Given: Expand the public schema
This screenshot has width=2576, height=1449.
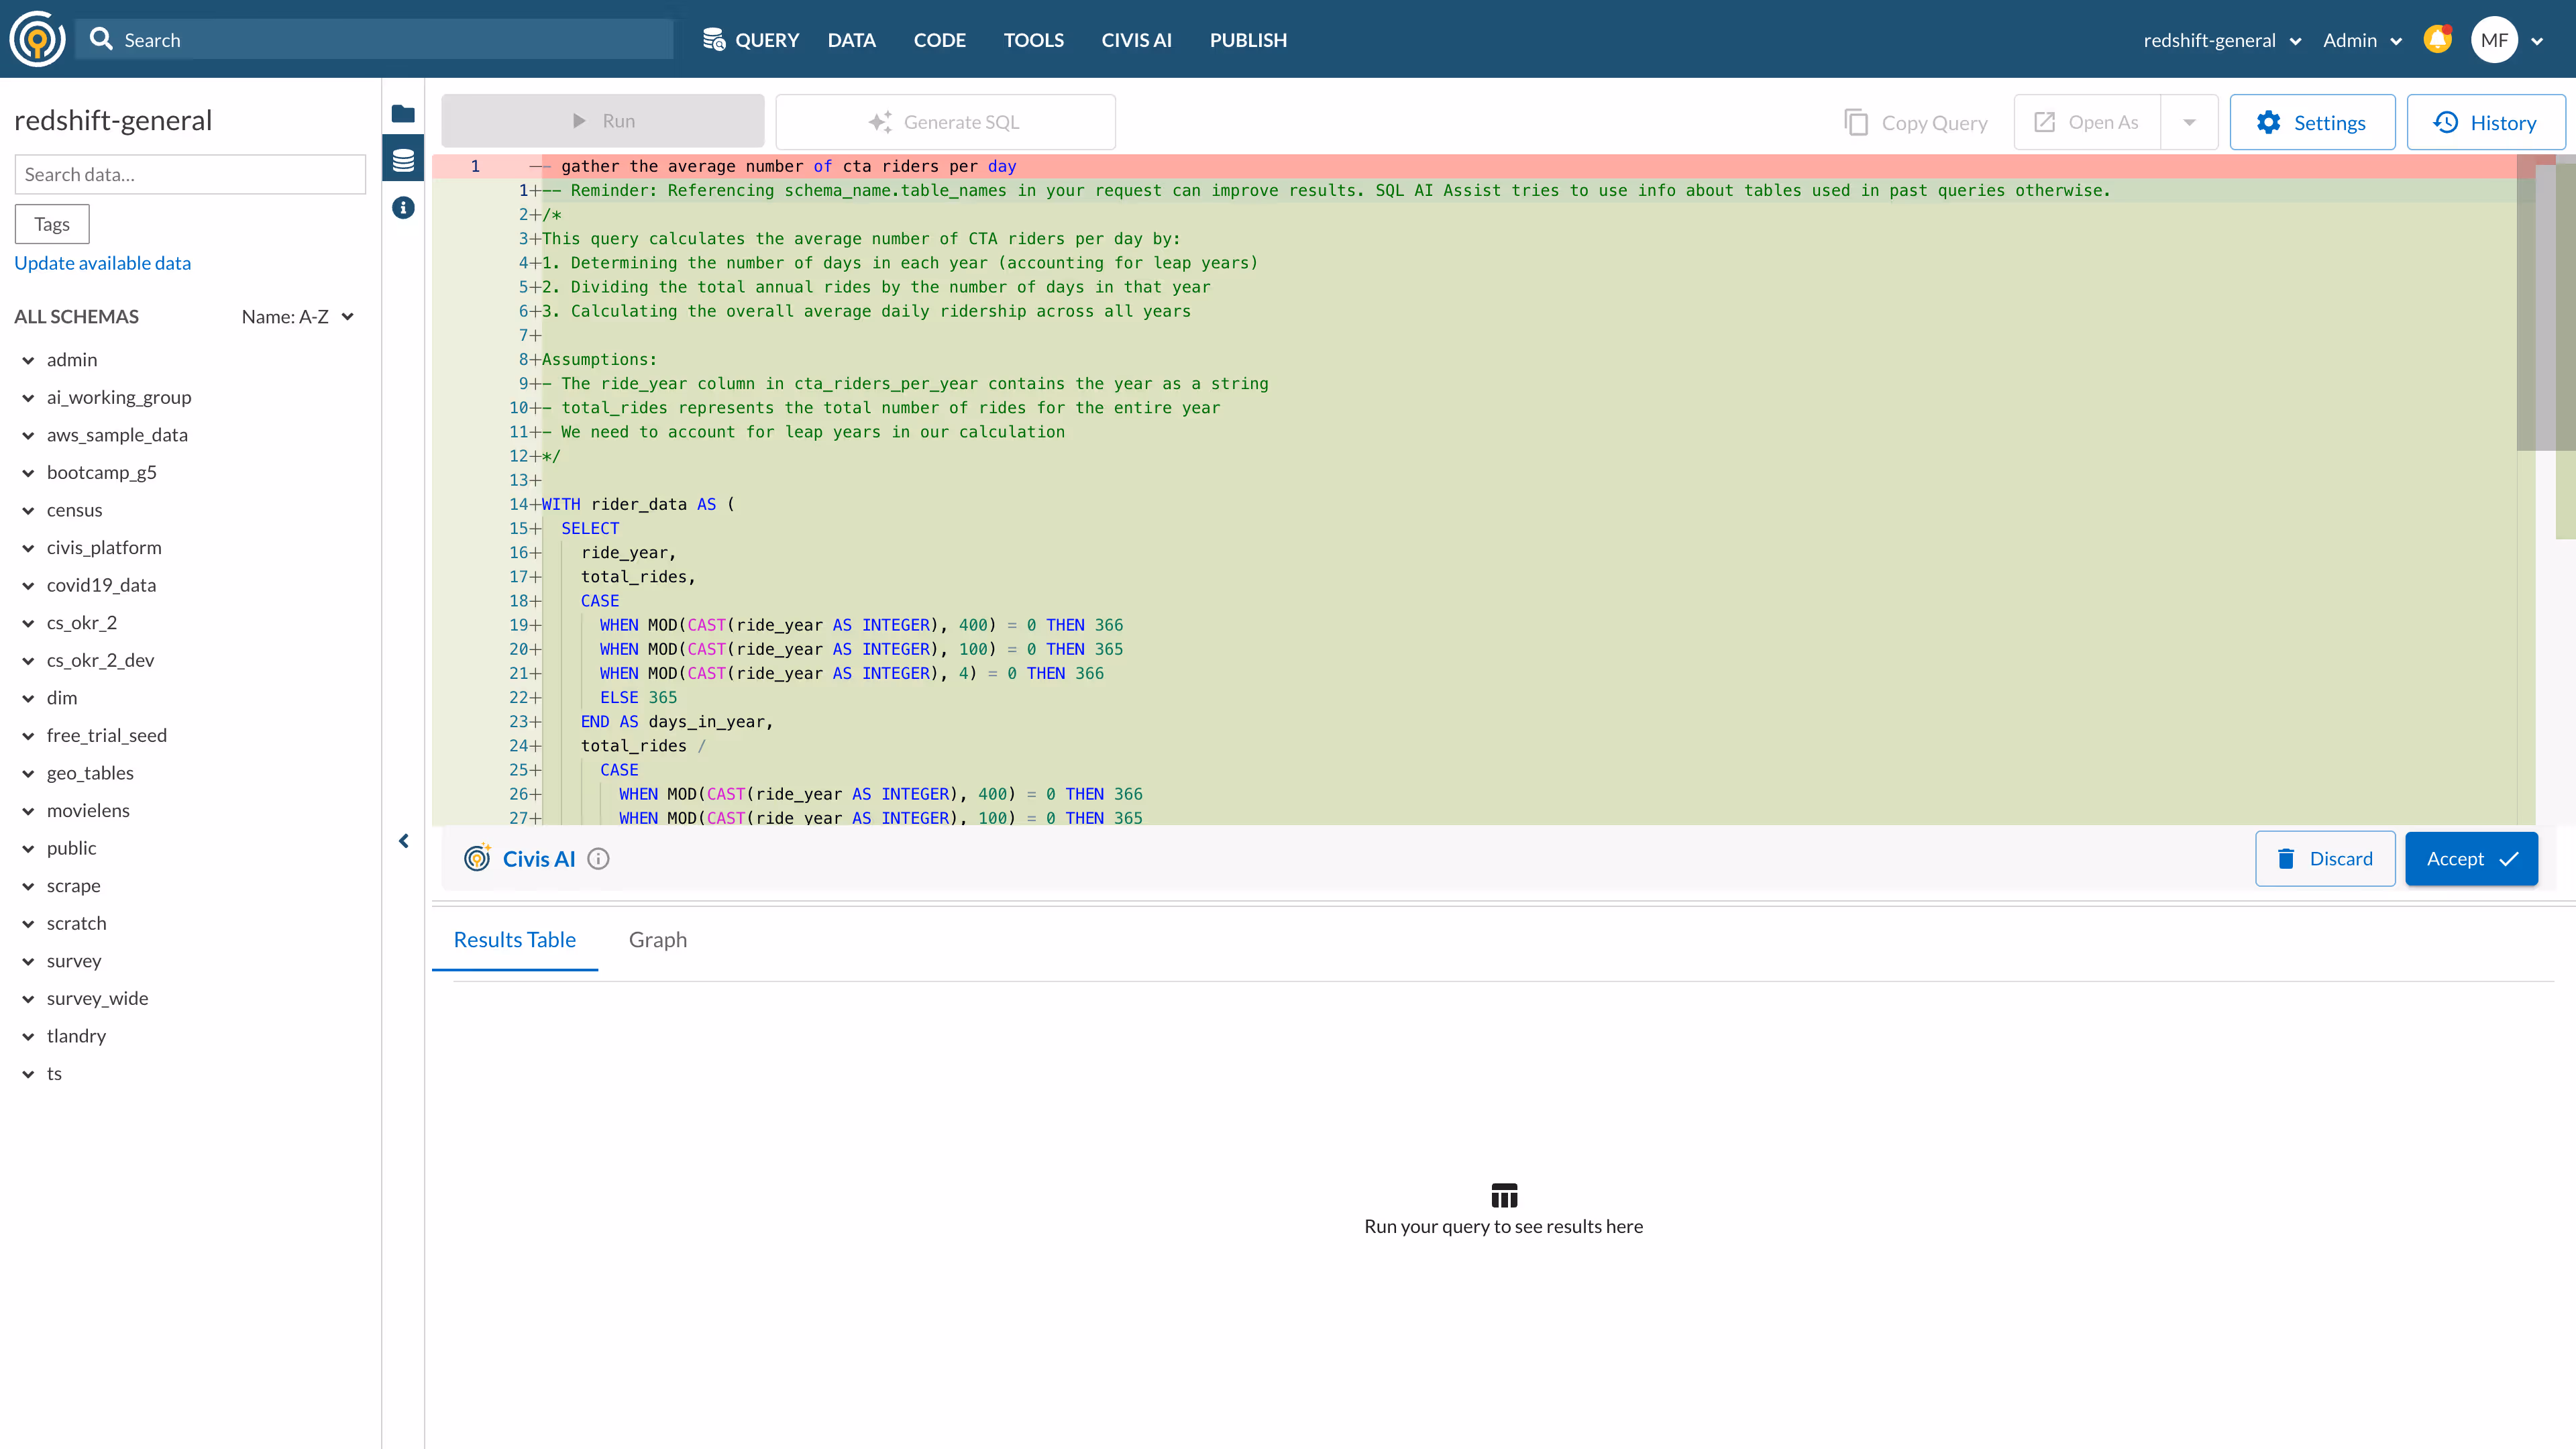Looking at the screenshot, I should (28, 848).
